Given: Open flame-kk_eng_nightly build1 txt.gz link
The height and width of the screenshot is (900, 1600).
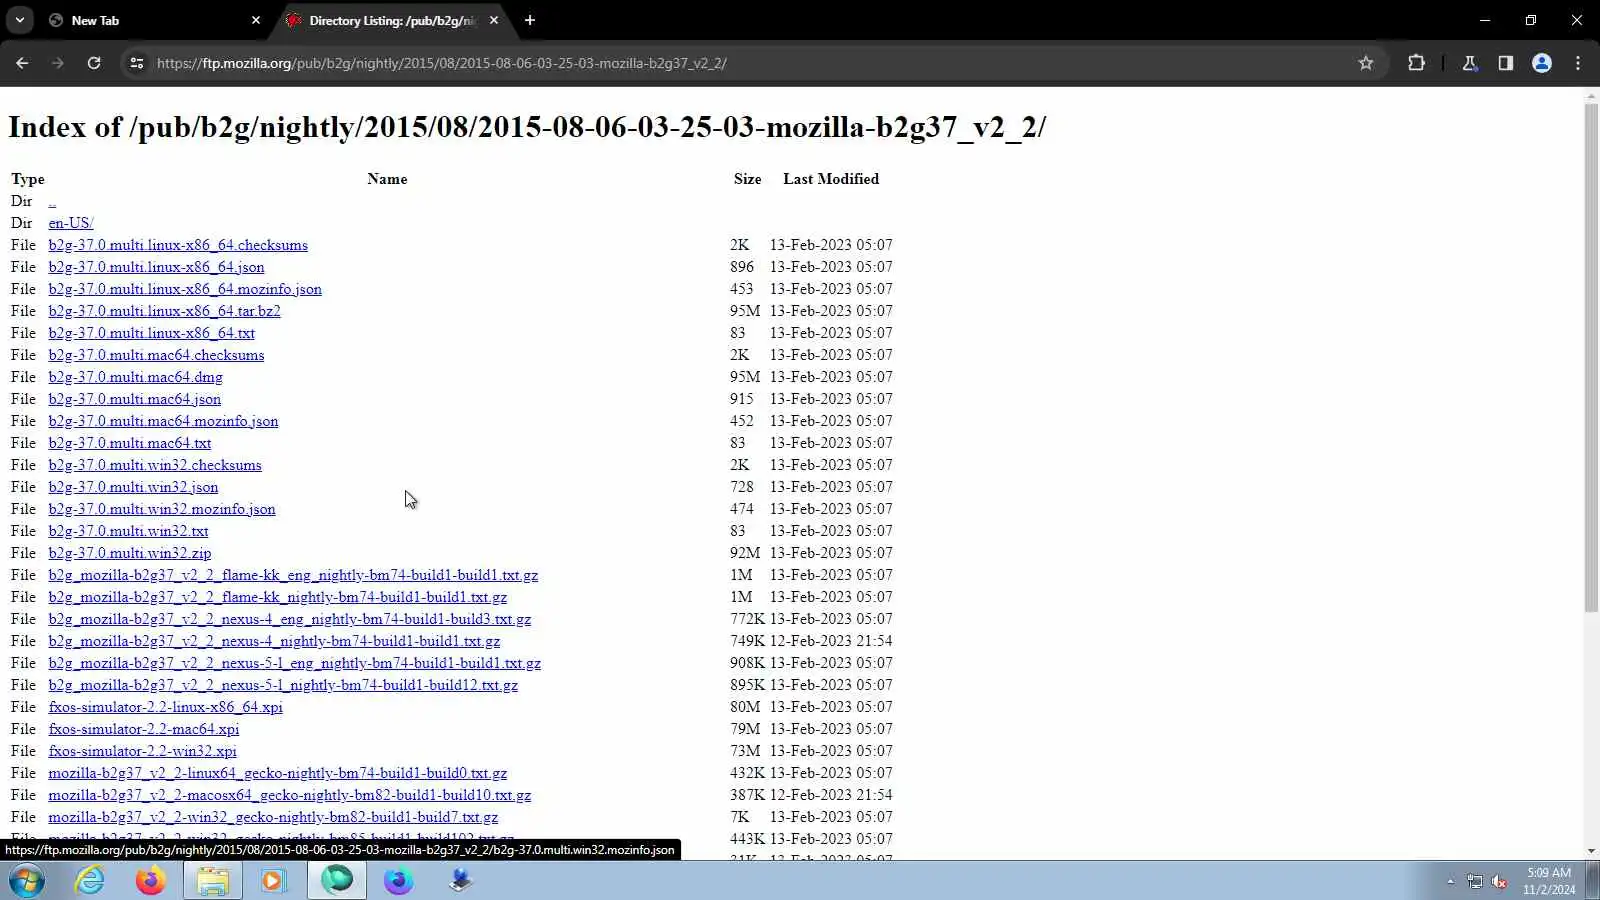Looking at the screenshot, I should tap(293, 575).
